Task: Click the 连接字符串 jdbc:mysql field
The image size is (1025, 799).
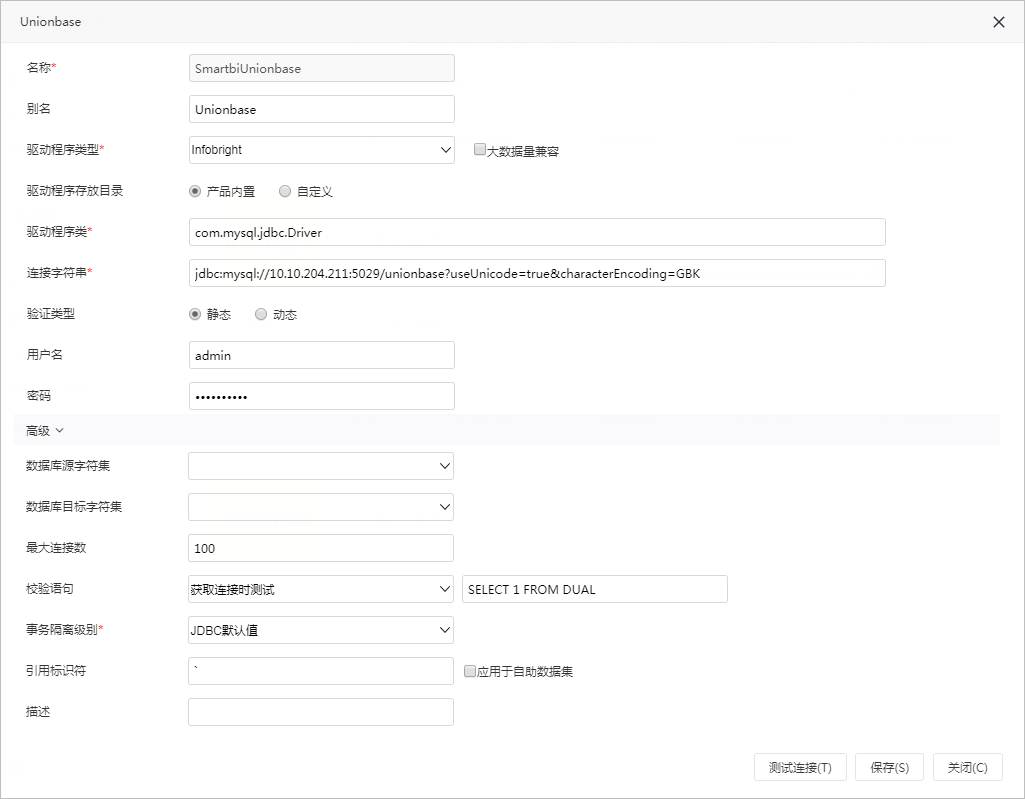Action: 537,273
